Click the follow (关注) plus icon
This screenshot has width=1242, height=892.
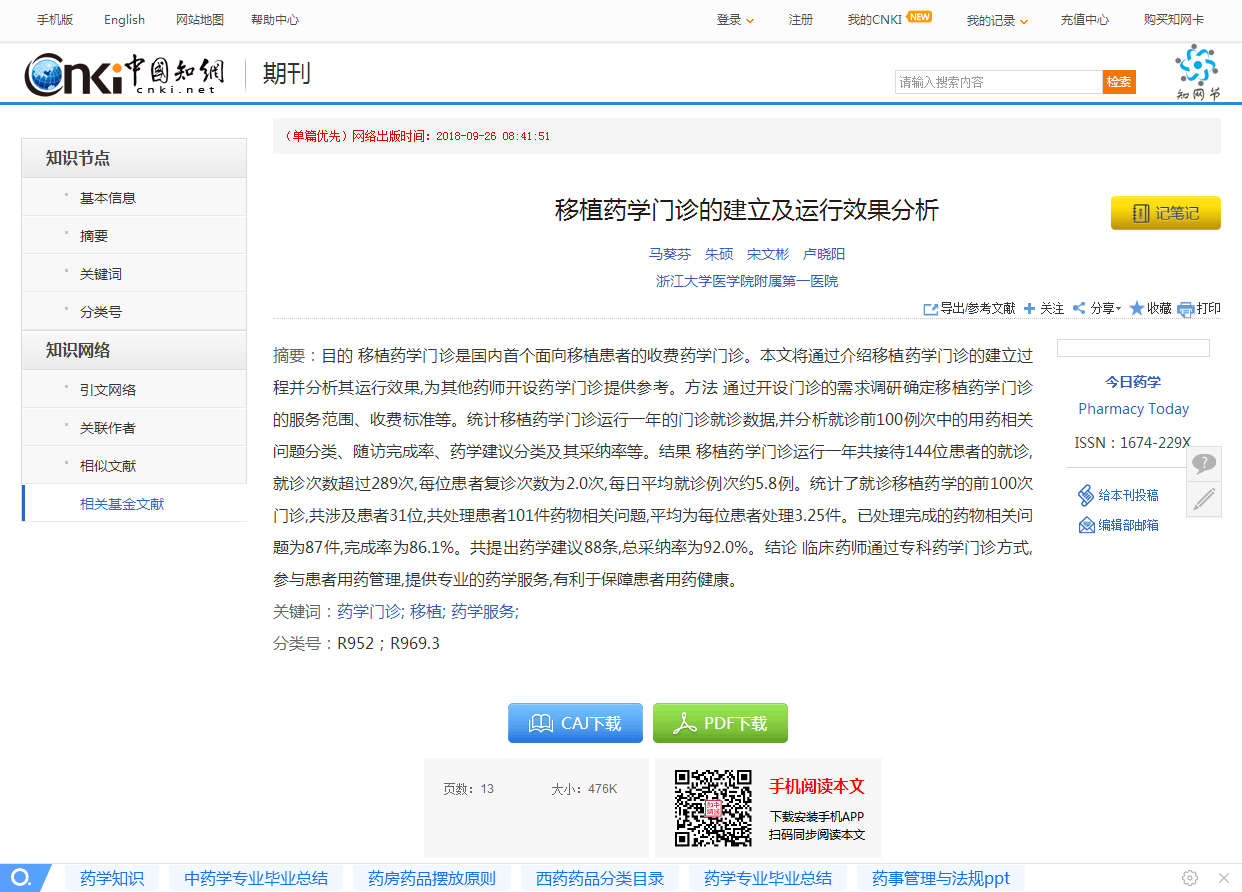(x=1029, y=309)
